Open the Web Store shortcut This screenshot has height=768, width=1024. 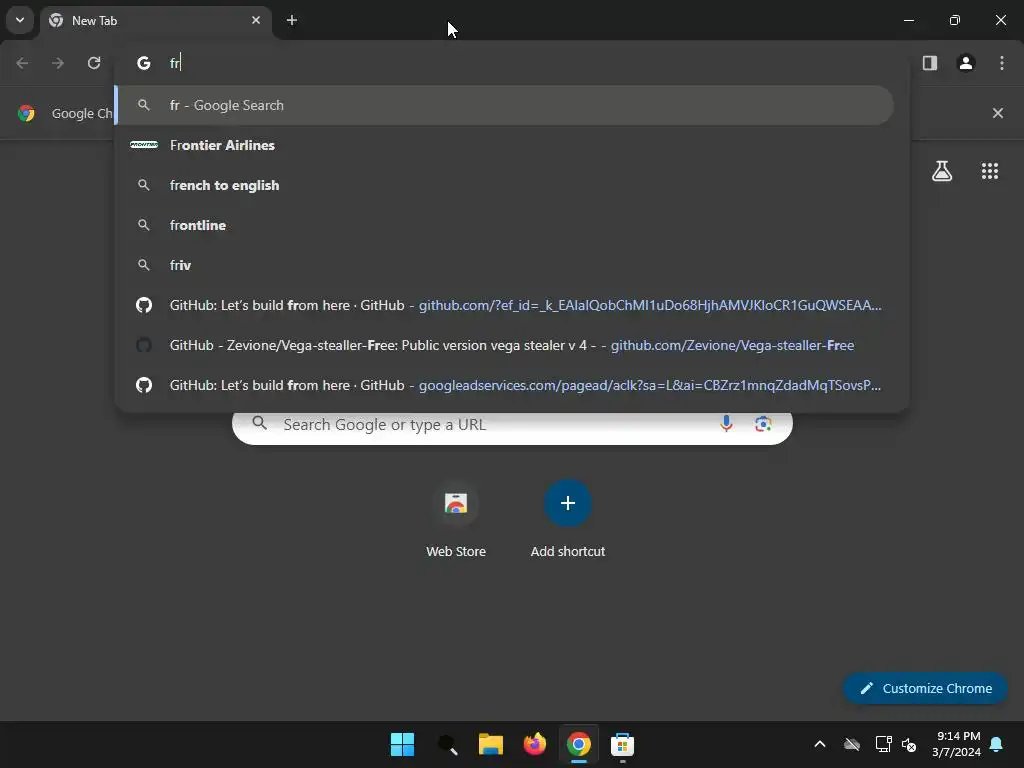click(456, 520)
